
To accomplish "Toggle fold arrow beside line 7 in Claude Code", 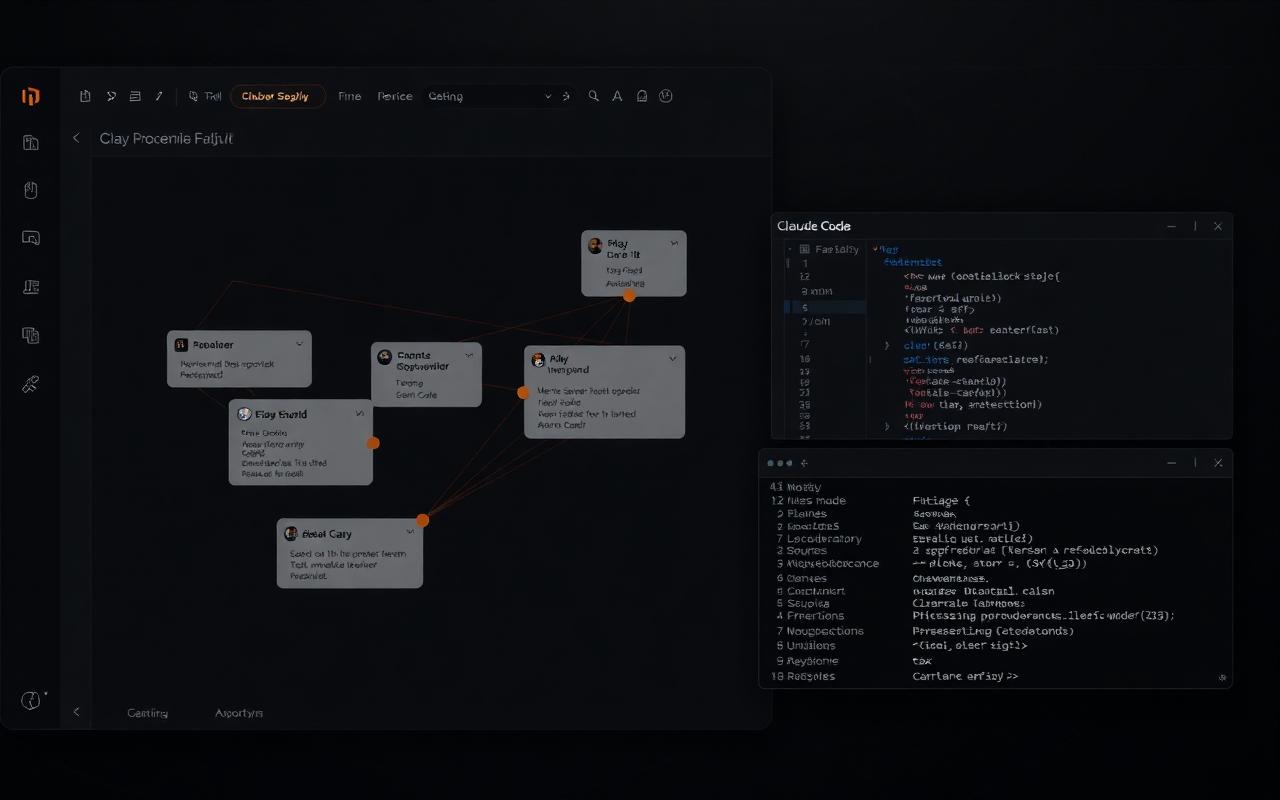I will 885,345.
